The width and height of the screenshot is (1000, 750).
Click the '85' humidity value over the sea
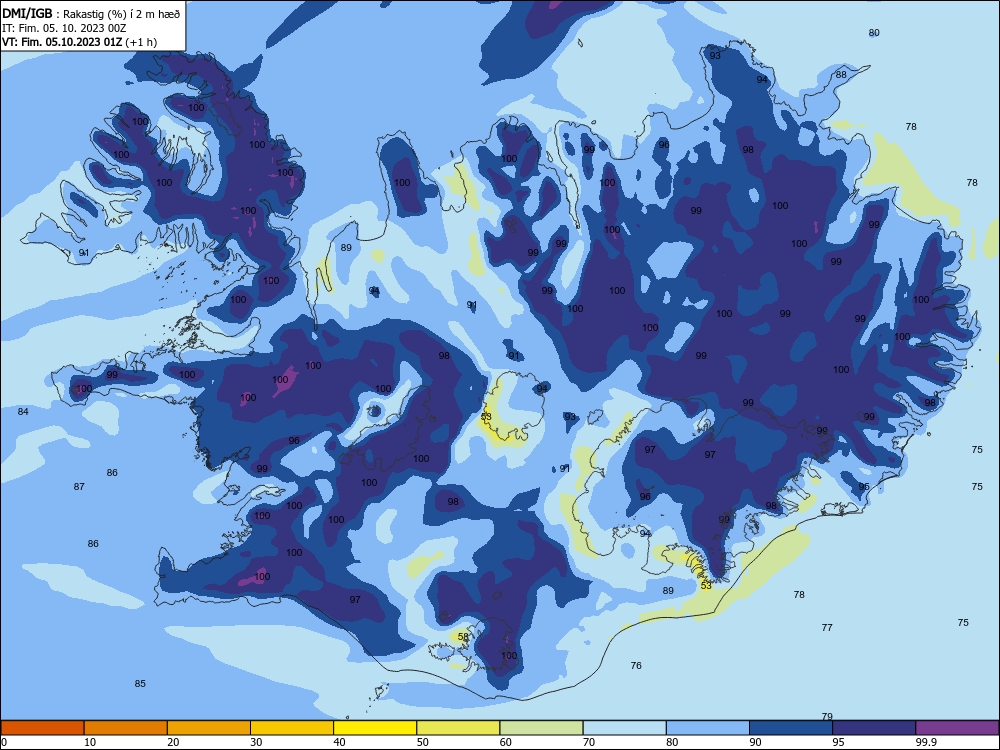pos(140,684)
